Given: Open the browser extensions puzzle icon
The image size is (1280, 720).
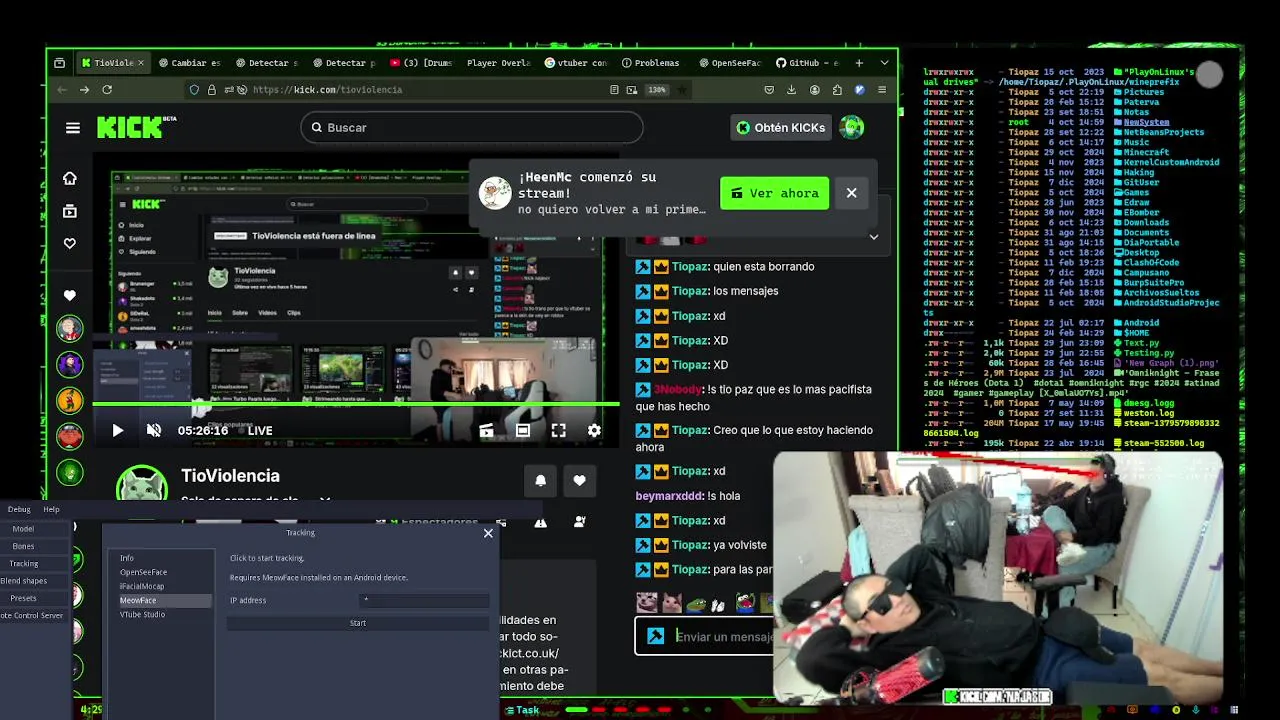Looking at the screenshot, I should (837, 90).
